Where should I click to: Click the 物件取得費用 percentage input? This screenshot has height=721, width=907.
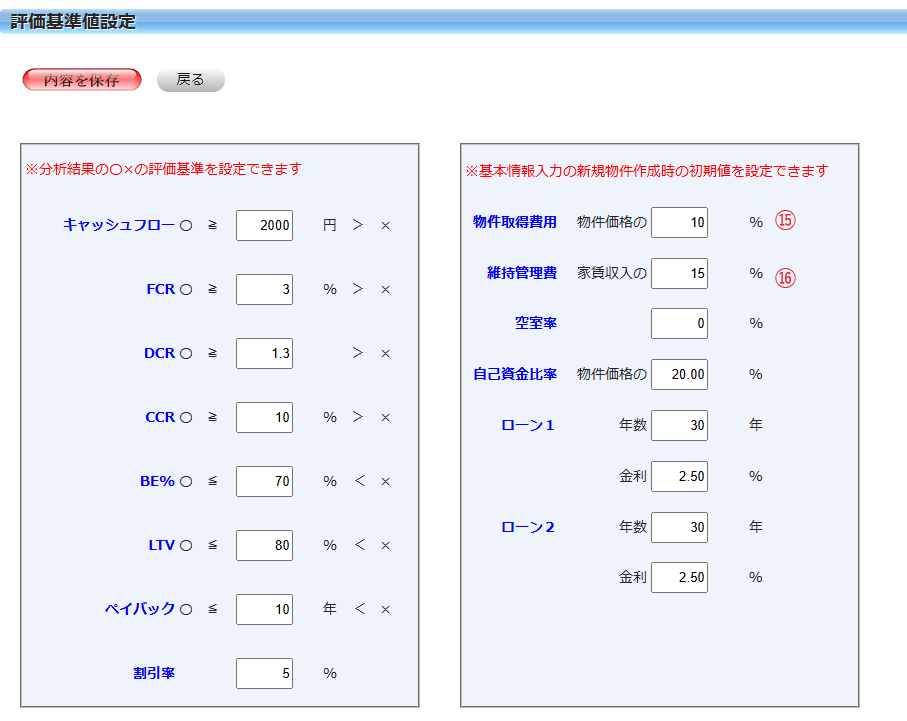(x=679, y=222)
